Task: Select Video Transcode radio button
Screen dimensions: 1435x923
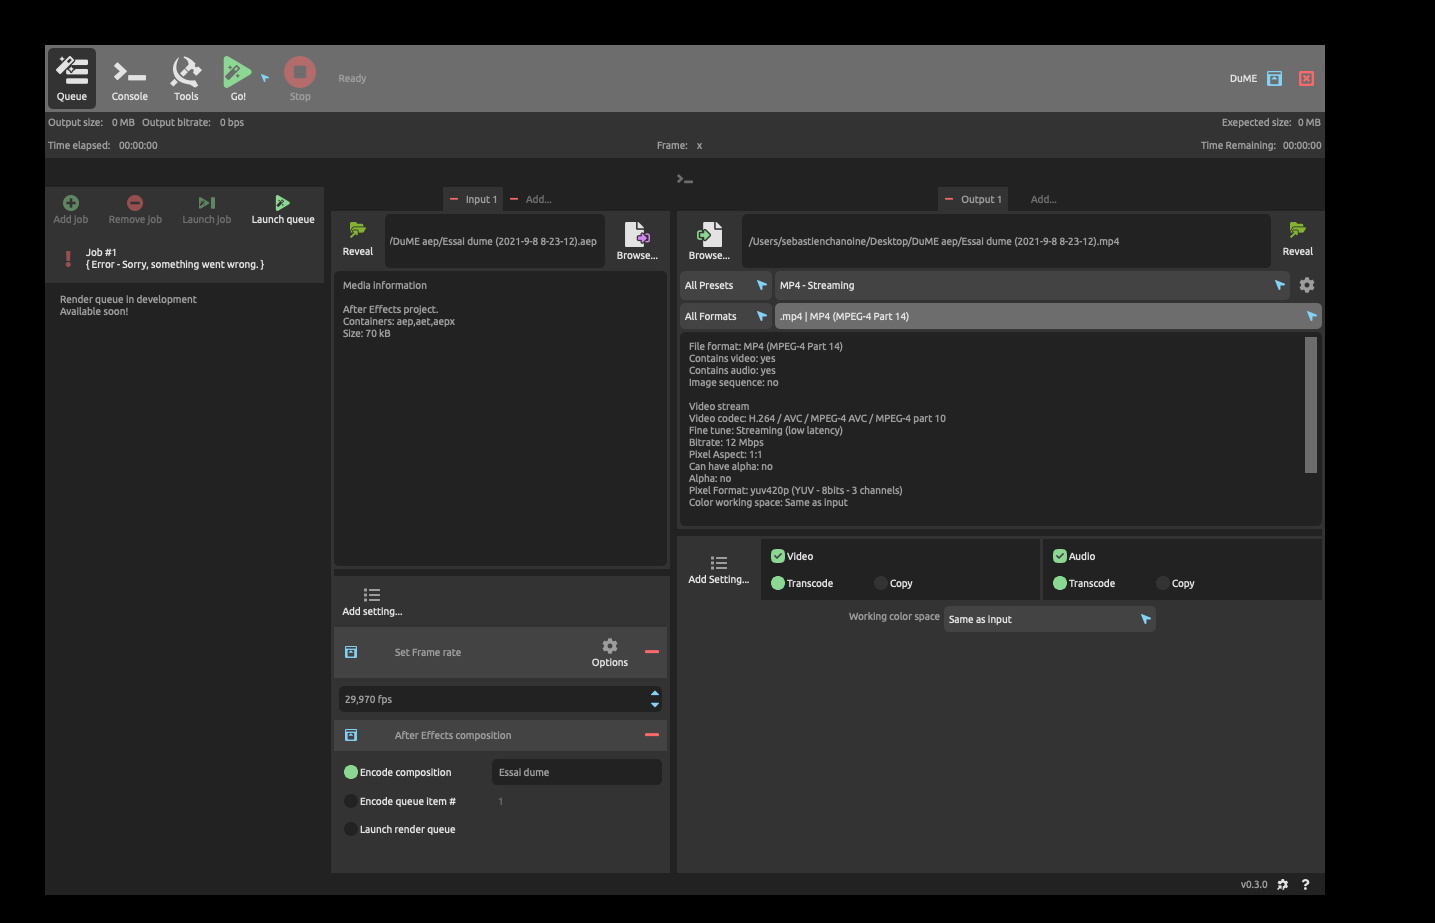Action: pyautogui.click(x=778, y=583)
